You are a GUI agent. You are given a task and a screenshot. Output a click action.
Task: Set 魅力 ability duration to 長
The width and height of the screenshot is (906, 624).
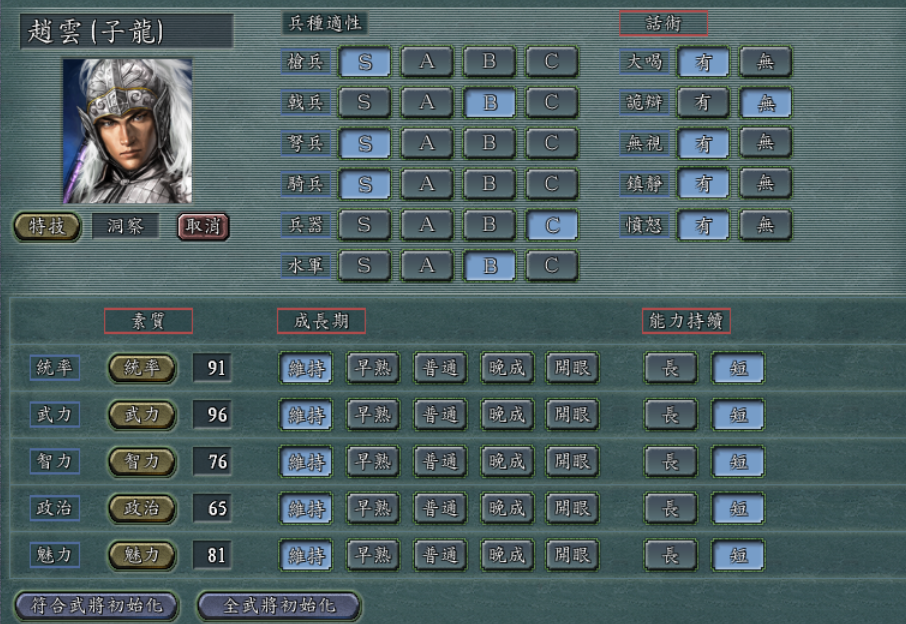[671, 555]
